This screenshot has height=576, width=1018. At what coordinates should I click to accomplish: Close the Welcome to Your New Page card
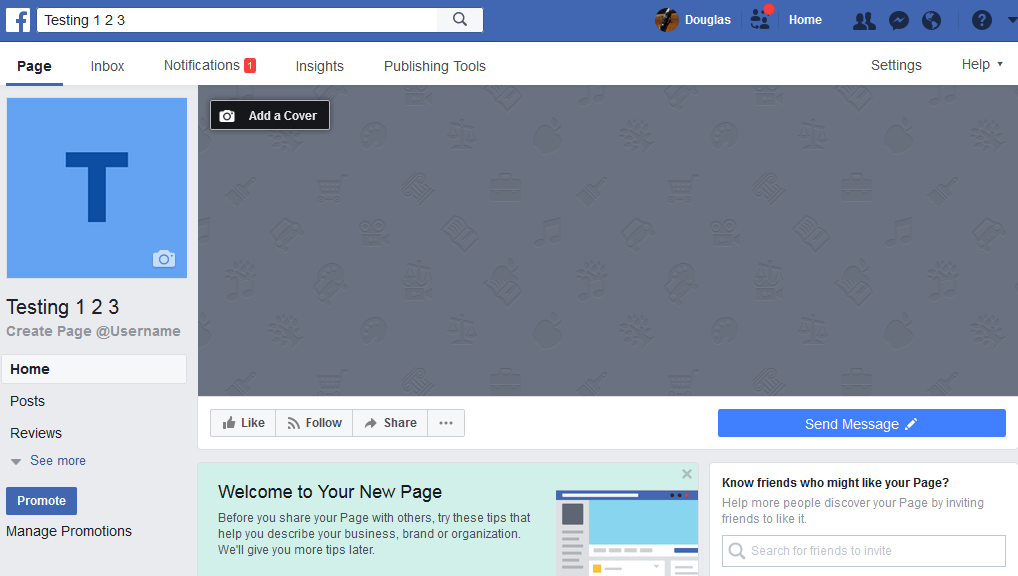click(x=687, y=474)
